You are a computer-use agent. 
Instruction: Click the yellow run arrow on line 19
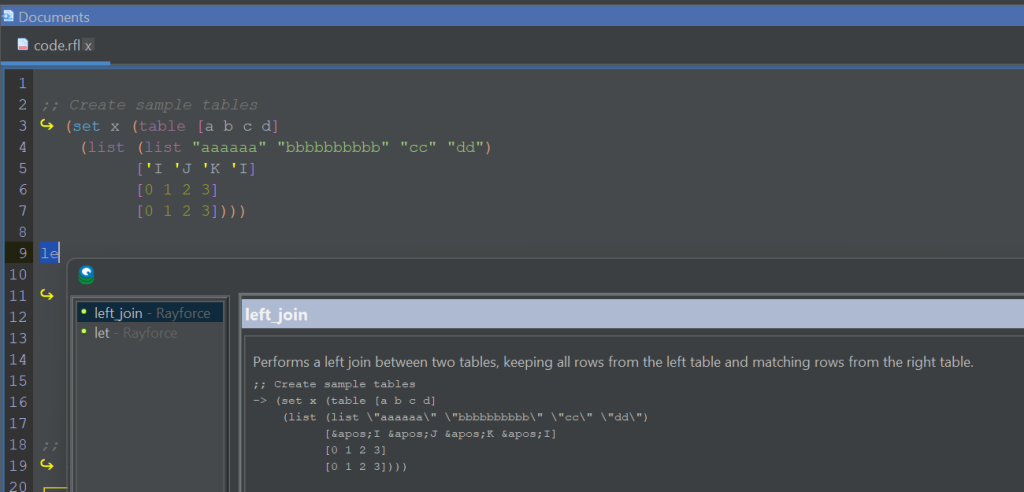[x=46, y=464]
